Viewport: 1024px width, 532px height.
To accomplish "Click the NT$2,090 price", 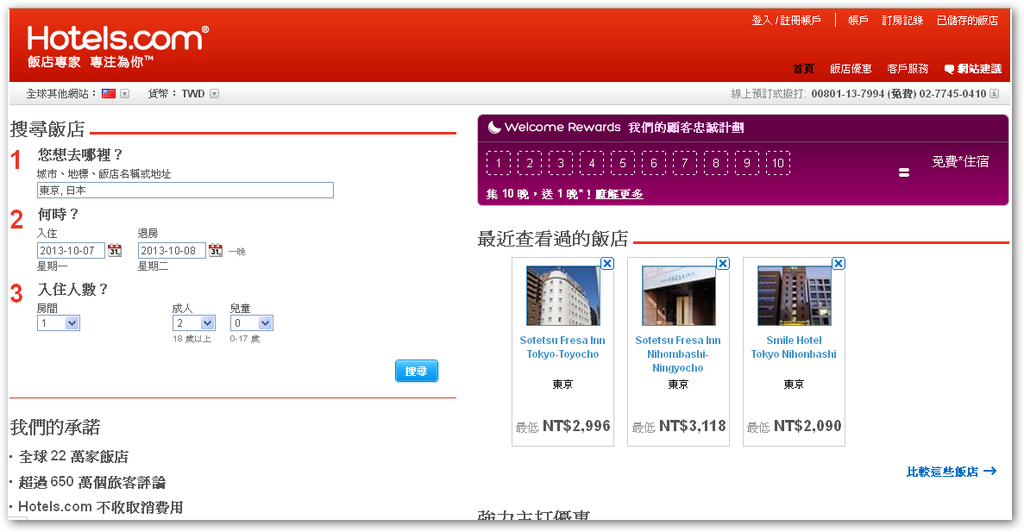I will coord(808,426).
